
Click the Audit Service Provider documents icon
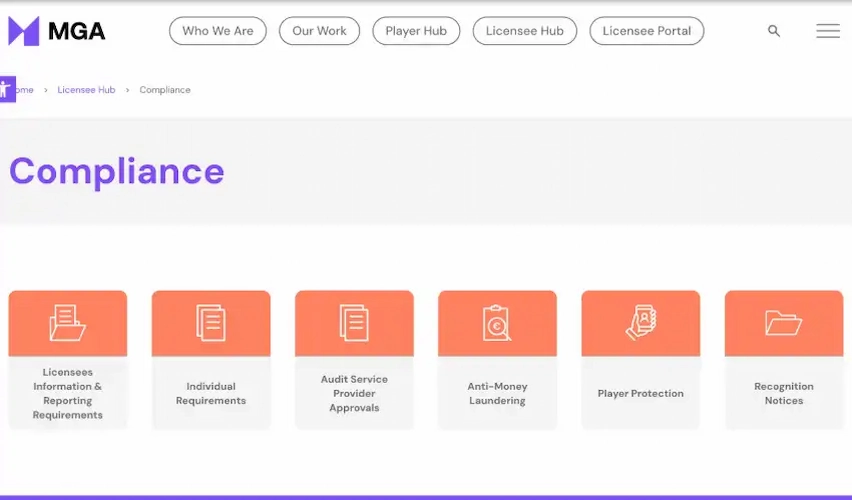(354, 323)
